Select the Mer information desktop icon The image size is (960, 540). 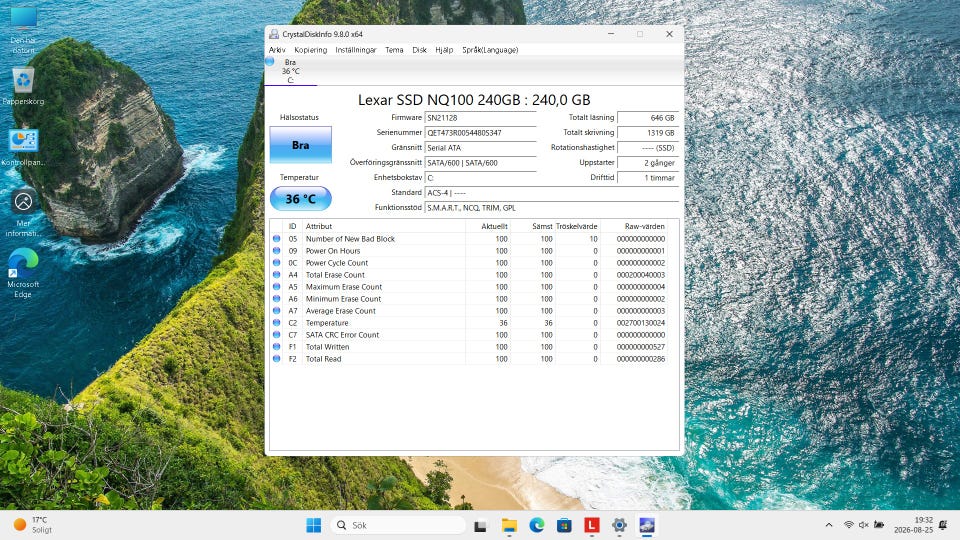coord(23,213)
